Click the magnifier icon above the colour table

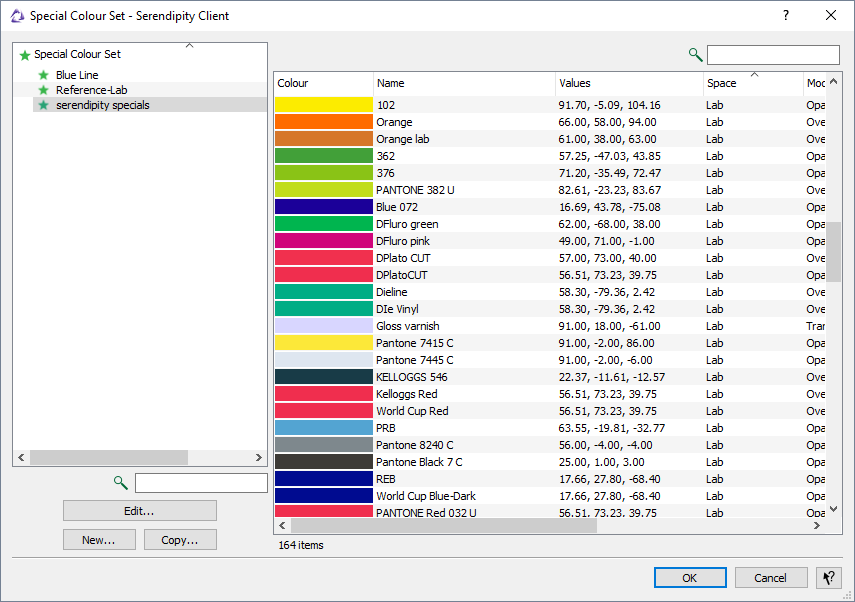(x=695, y=55)
